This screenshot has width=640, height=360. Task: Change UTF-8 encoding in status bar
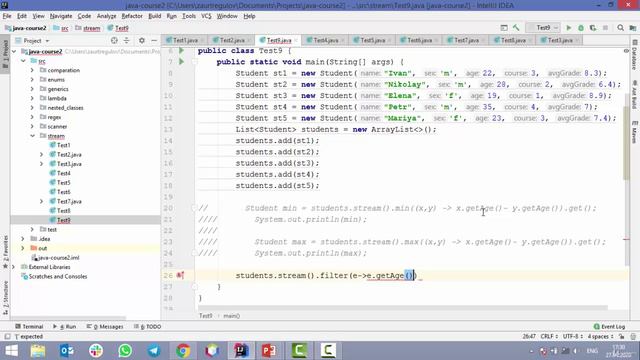tap(572, 337)
